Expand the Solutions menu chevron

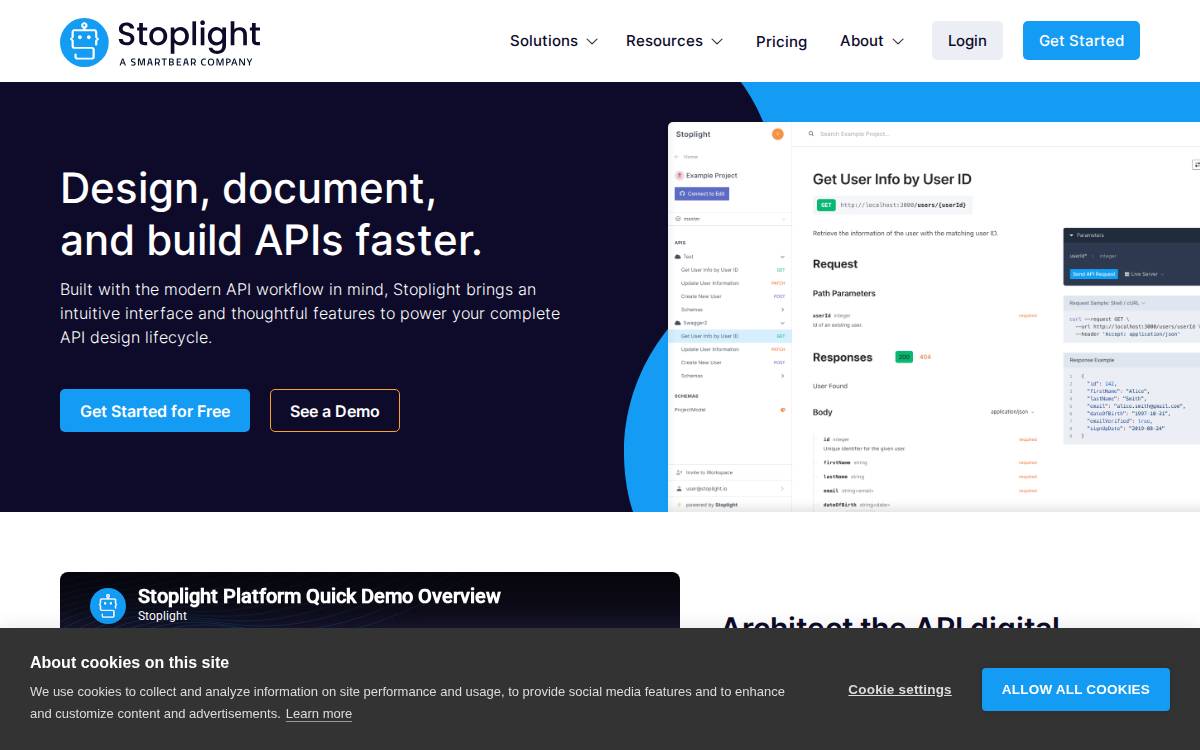592,42
